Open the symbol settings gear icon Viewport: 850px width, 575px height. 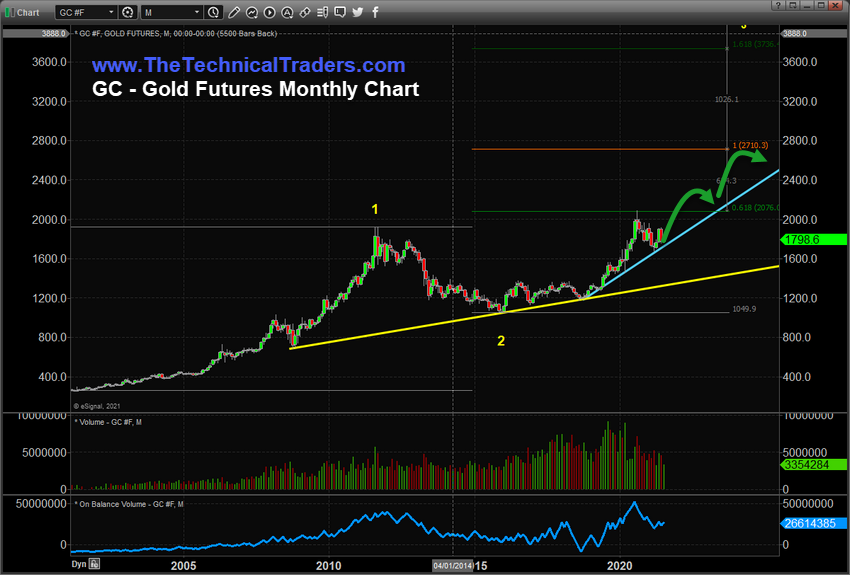[x=127, y=12]
